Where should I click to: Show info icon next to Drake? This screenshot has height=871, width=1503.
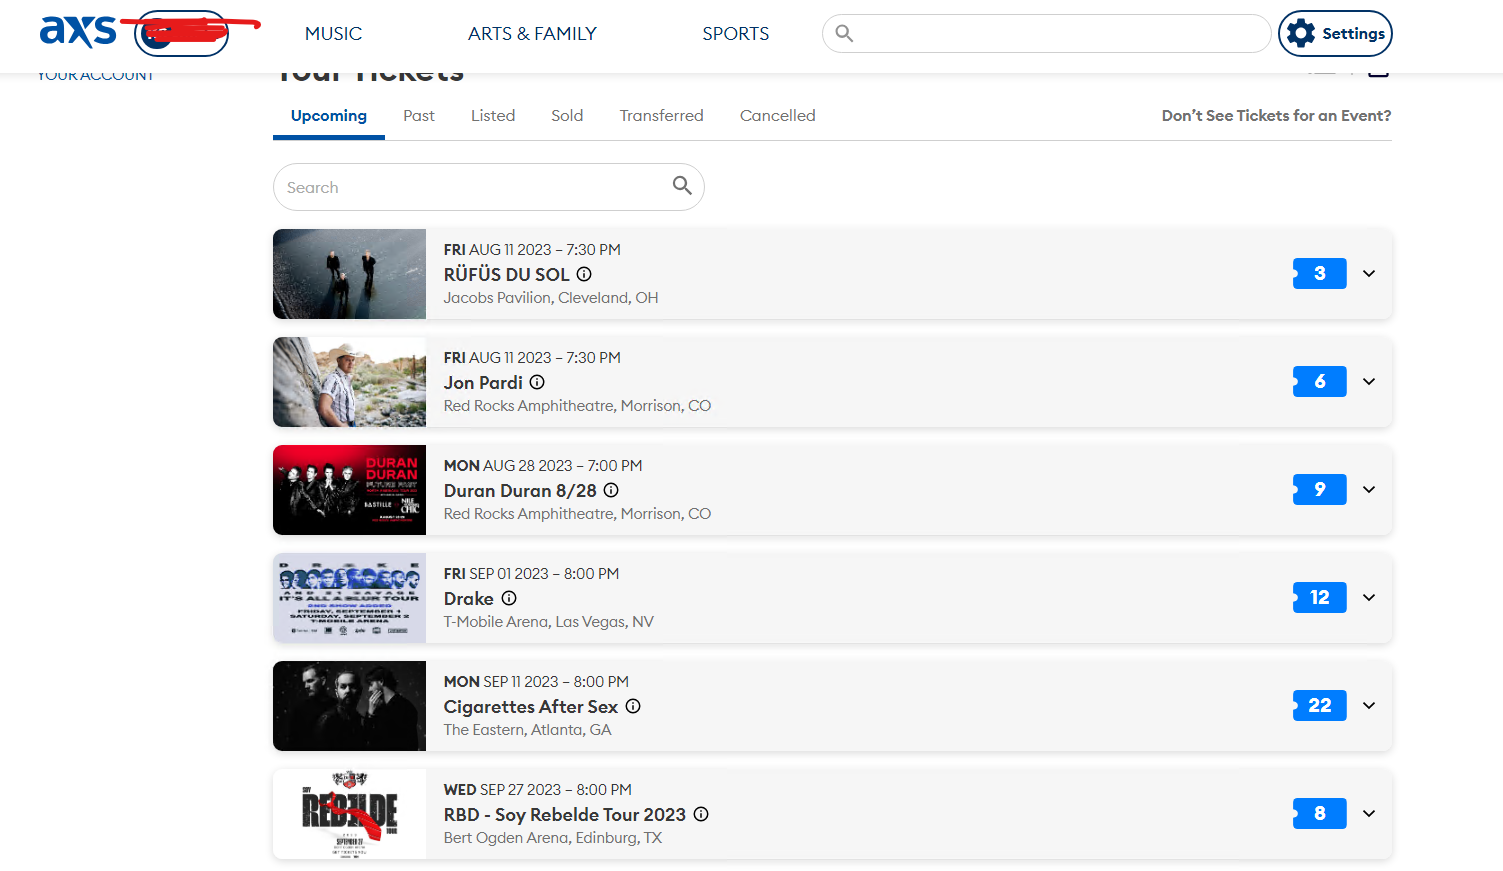[x=509, y=598]
